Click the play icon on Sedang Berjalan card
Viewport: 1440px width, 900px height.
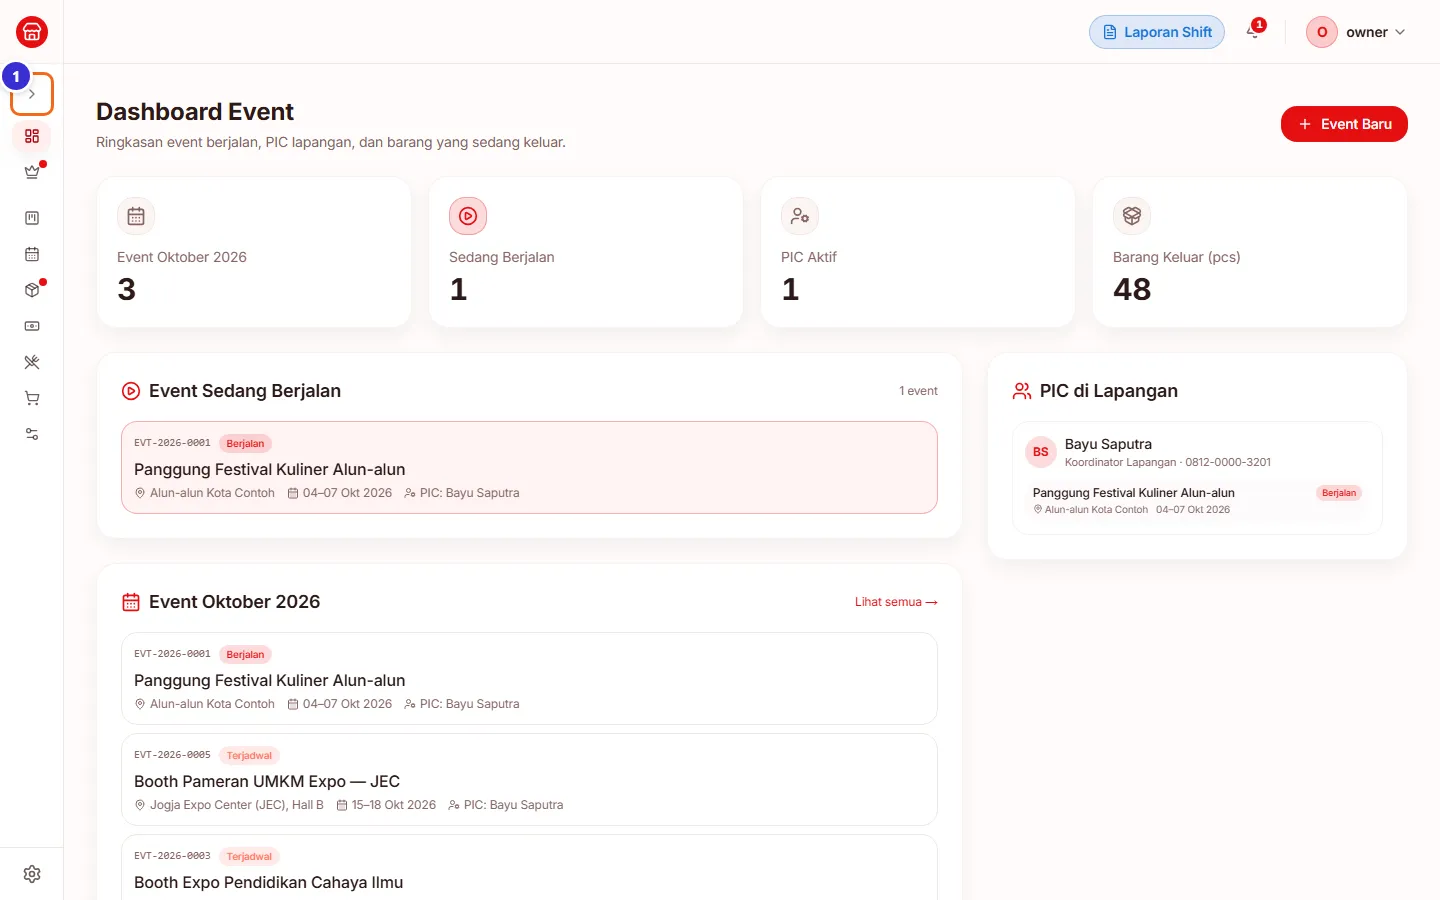tap(468, 216)
